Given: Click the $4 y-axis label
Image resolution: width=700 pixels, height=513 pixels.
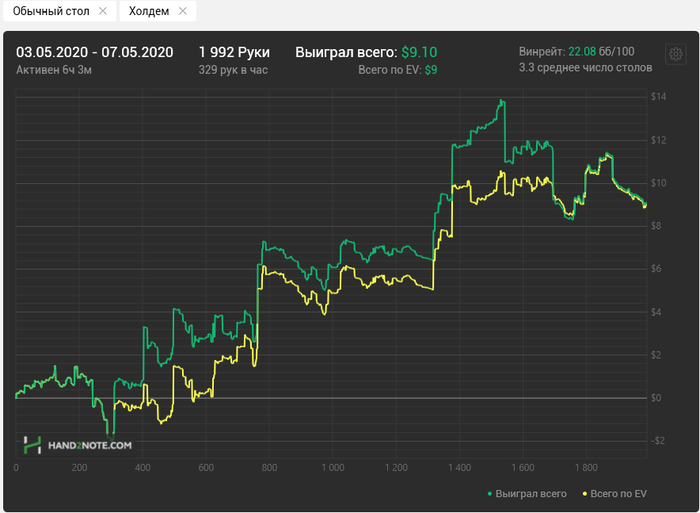Looking at the screenshot, I should (656, 312).
